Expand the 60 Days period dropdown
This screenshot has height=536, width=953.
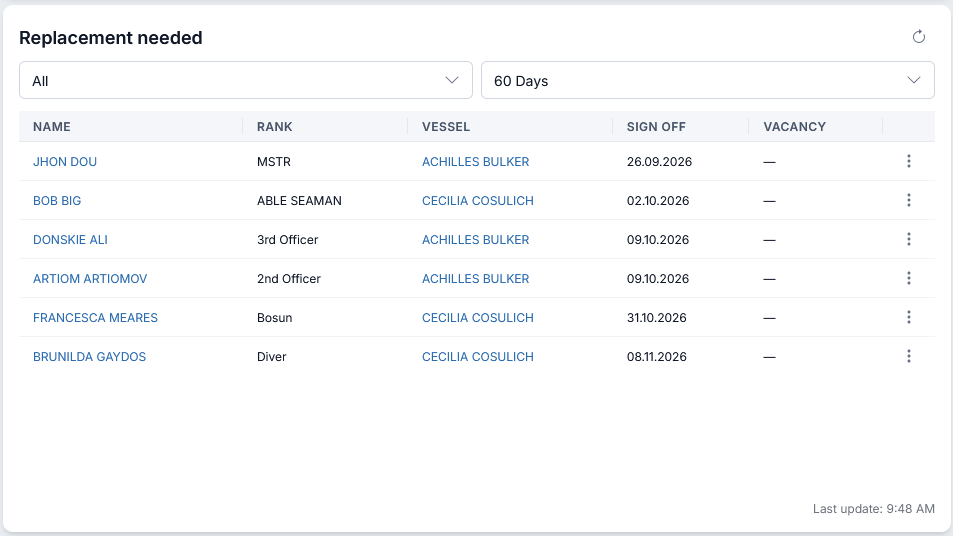click(707, 80)
